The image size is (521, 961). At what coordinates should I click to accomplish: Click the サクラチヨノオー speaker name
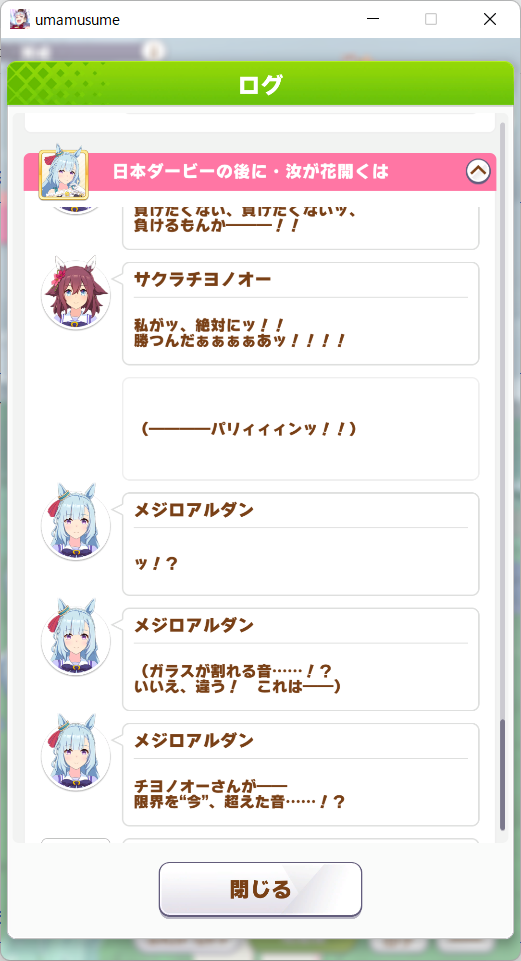click(x=202, y=279)
